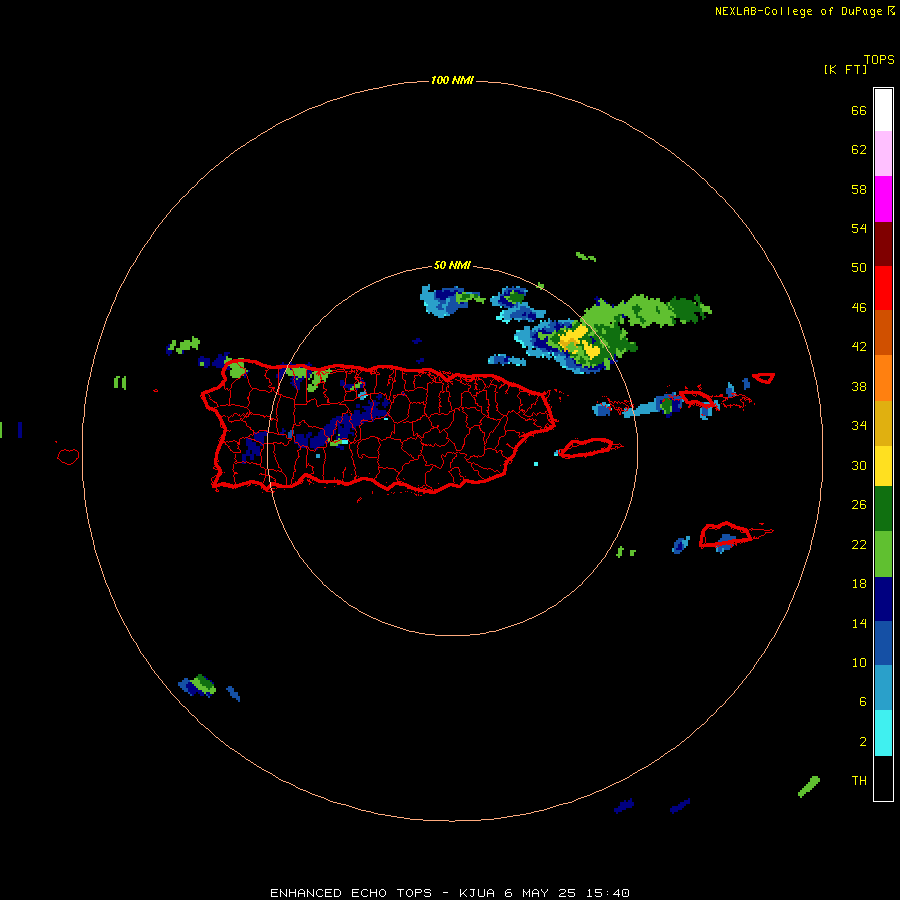This screenshot has height=900, width=900.
Task: Click the black TH threshold swatch
Action: tap(883, 778)
